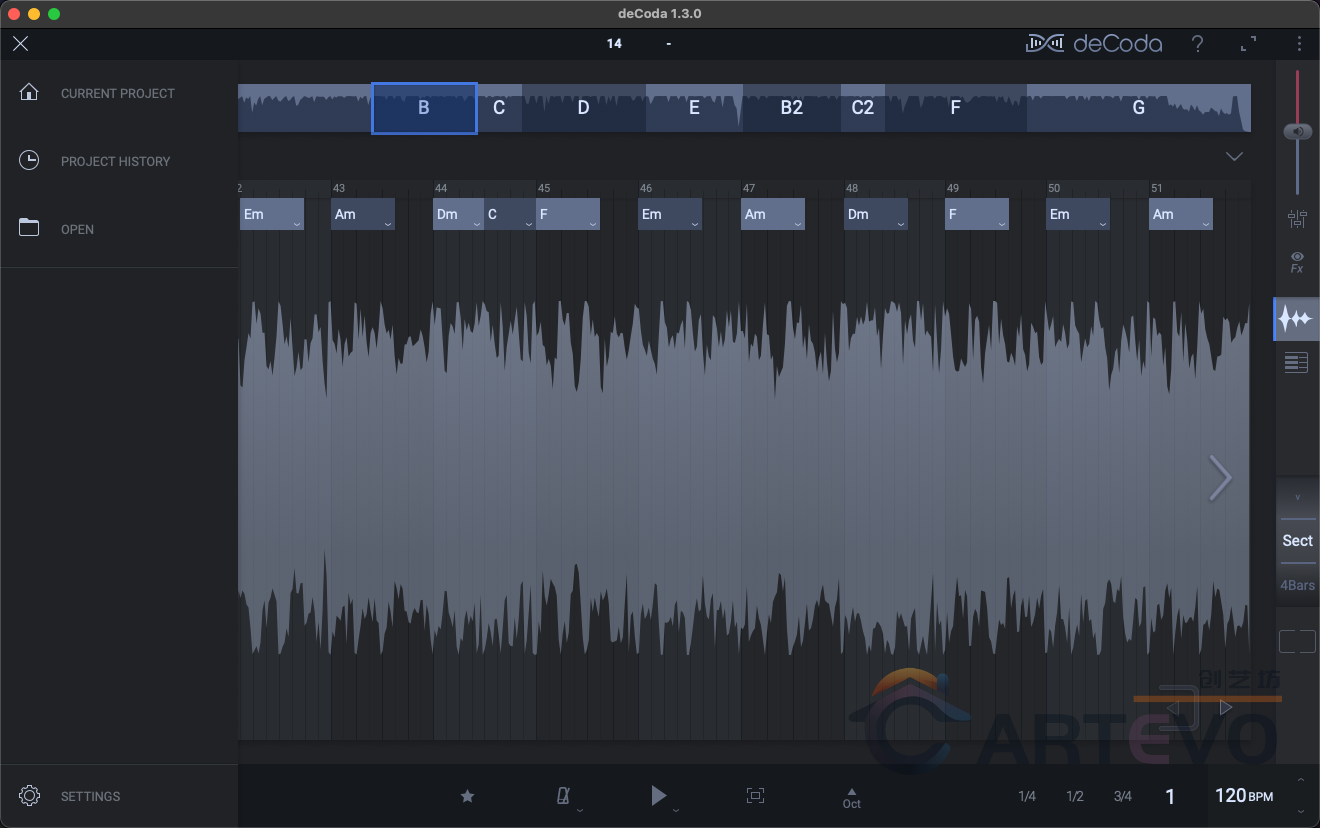Click the volume slider handle
This screenshot has width=1320, height=828.
1297,132
